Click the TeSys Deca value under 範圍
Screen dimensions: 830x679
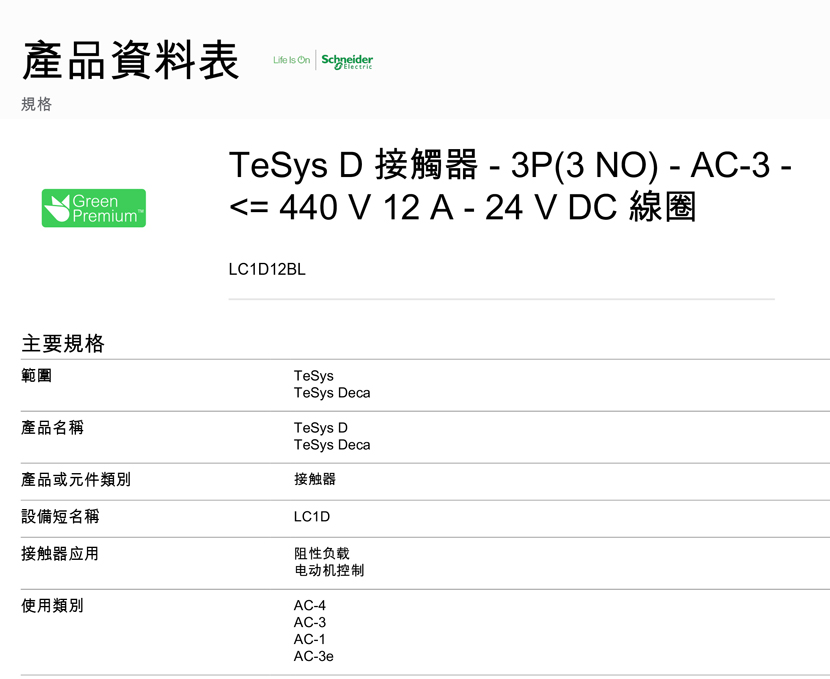click(332, 393)
